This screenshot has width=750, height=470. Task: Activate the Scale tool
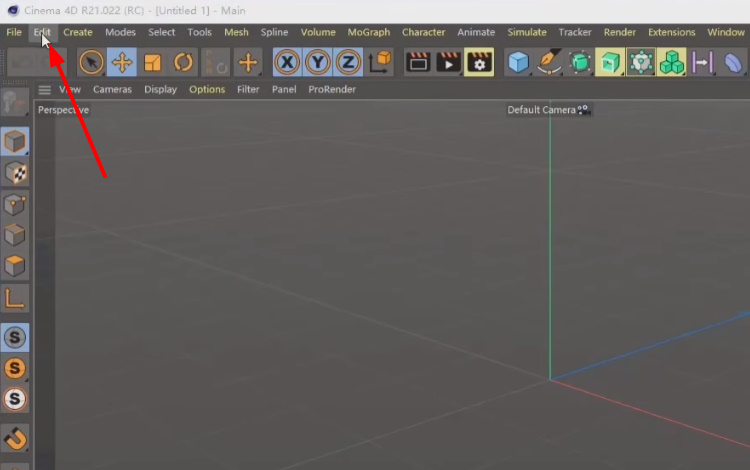(153, 62)
